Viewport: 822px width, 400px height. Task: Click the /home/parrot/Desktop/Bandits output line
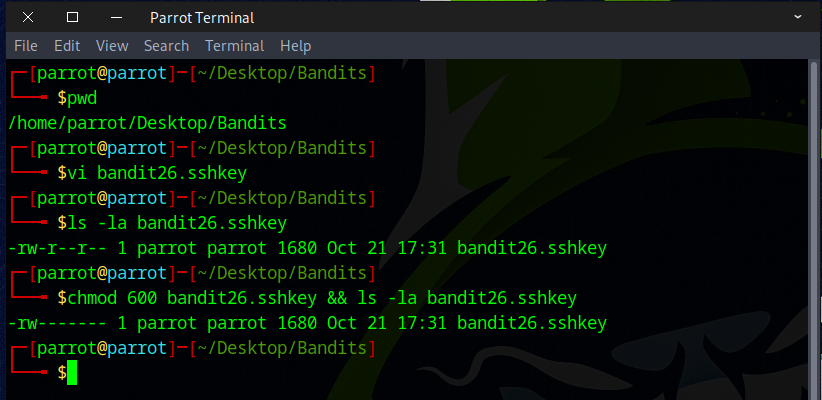[147, 124]
